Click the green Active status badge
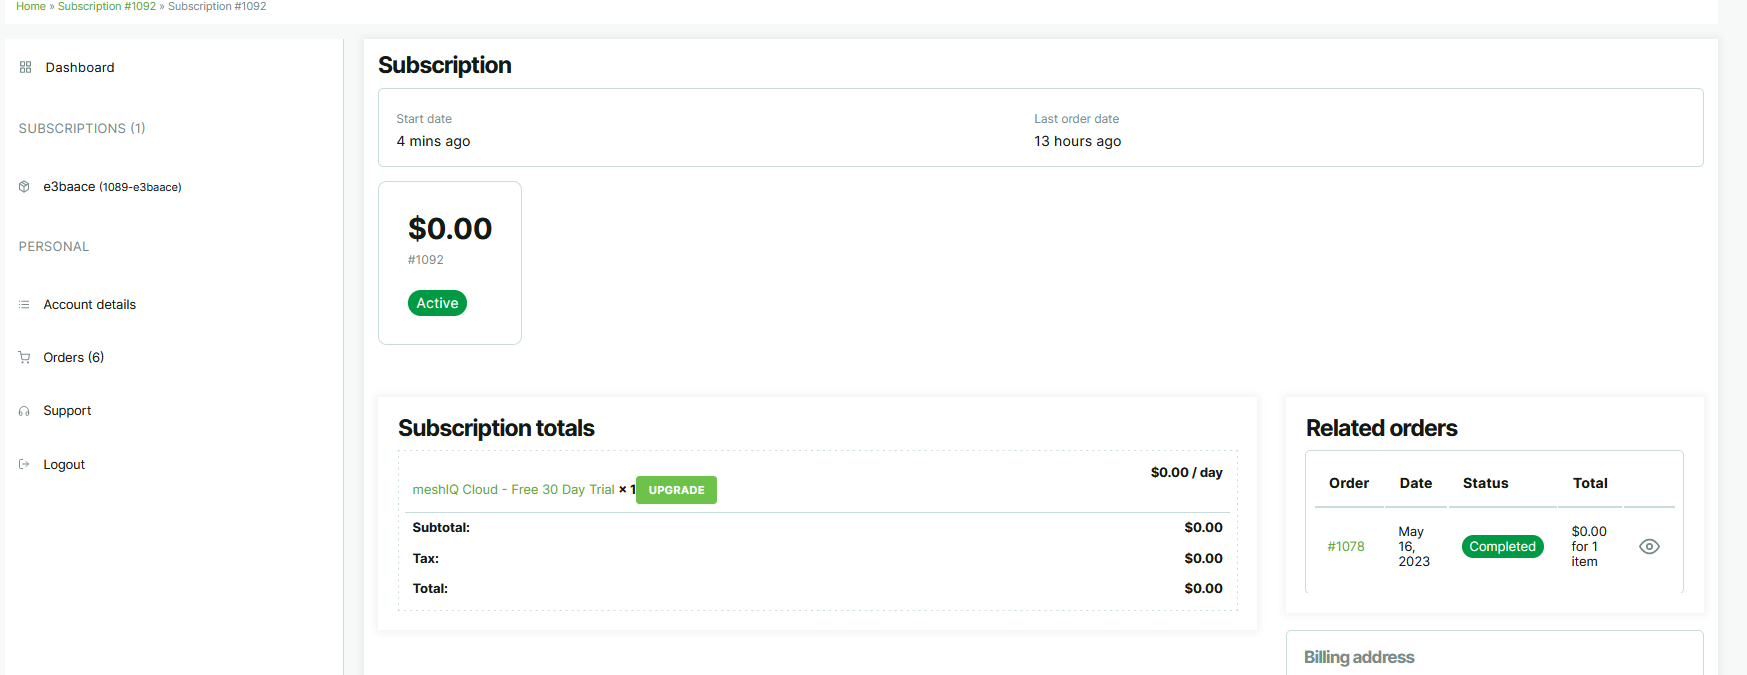Image resolution: width=1747 pixels, height=675 pixels. click(x=437, y=303)
